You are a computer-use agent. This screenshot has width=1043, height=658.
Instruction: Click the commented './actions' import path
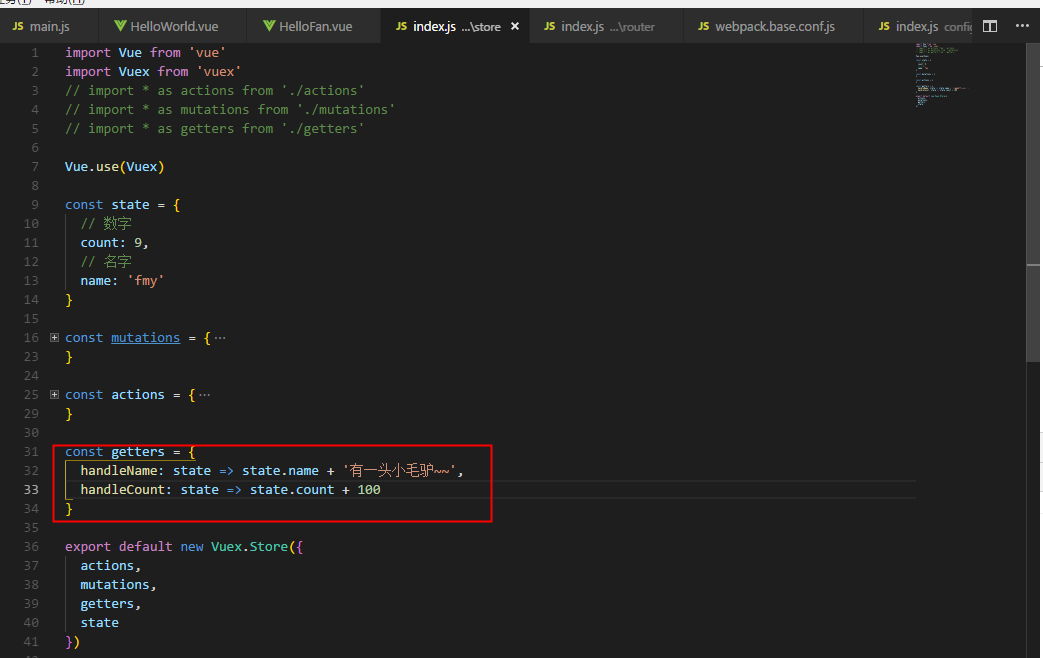click(323, 90)
